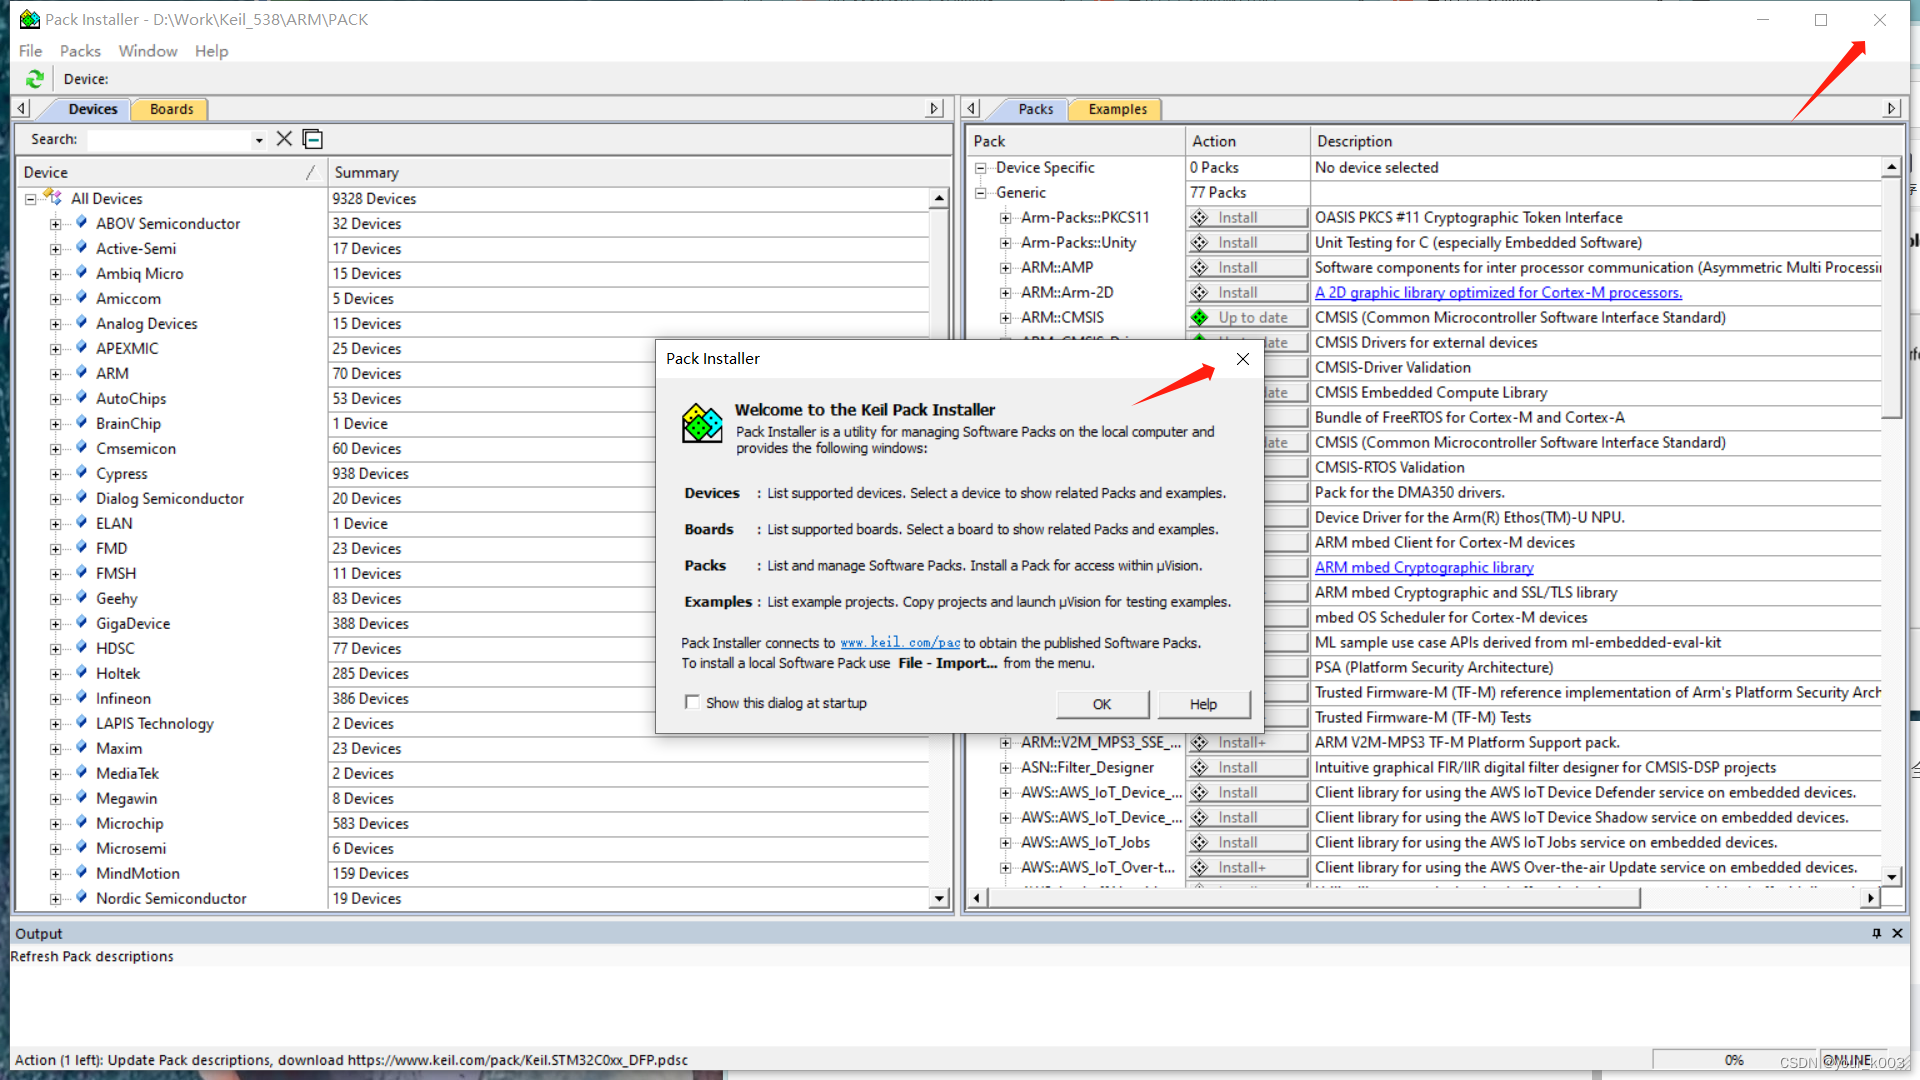
Task: Toggle 'Show this dialog at startup' checkbox
Action: 691,702
